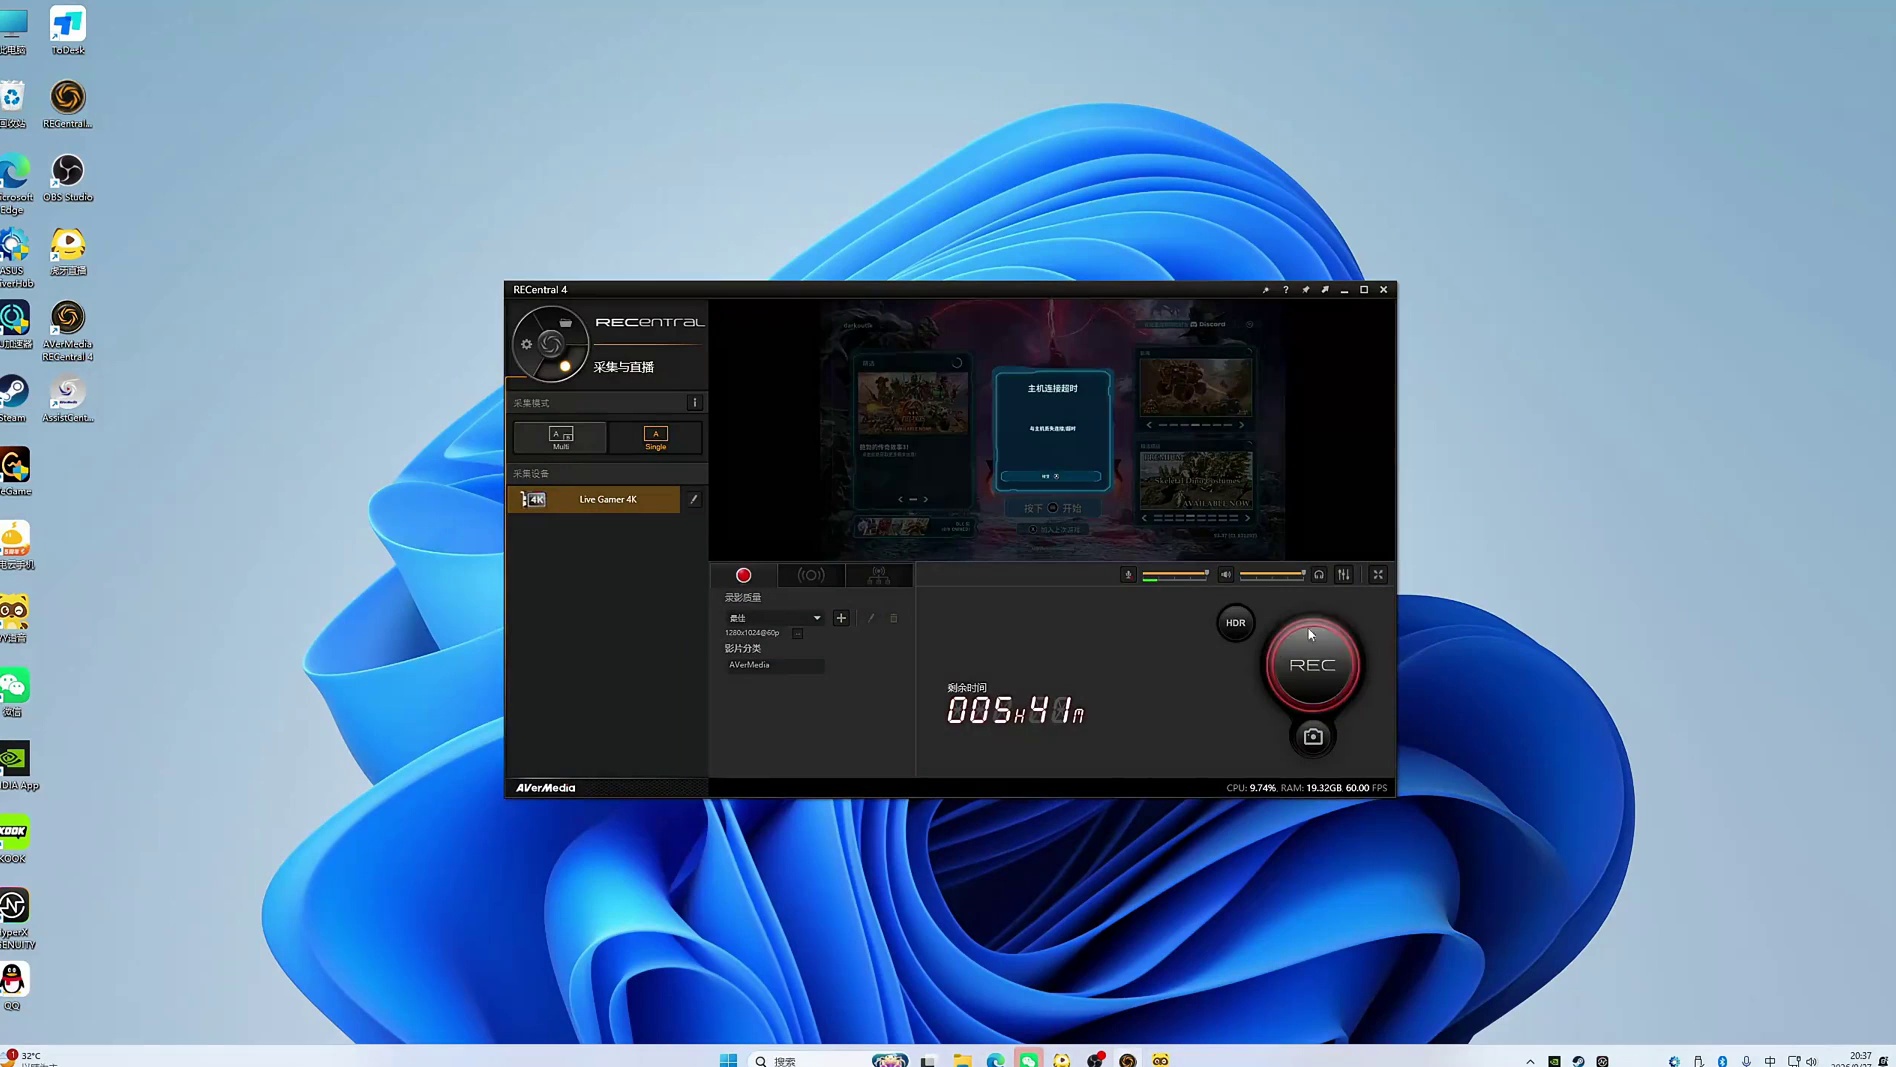Image resolution: width=1896 pixels, height=1067 pixels.
Task: Show capture mode info
Action: pyautogui.click(x=695, y=403)
